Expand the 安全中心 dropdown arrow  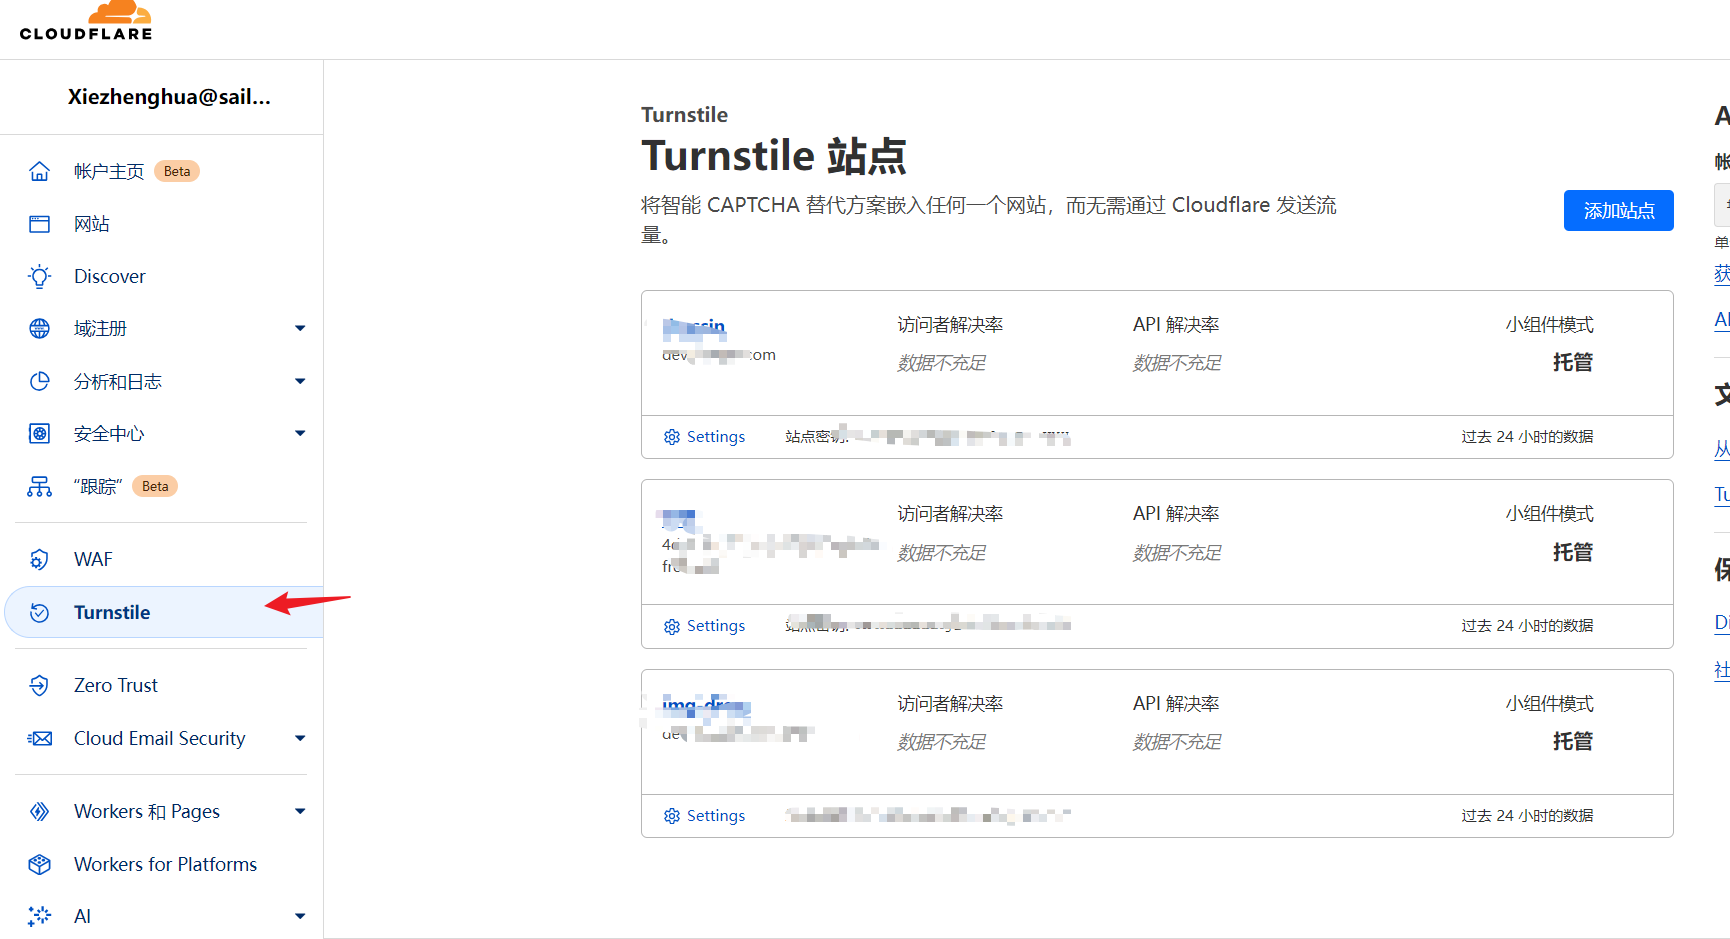click(300, 433)
